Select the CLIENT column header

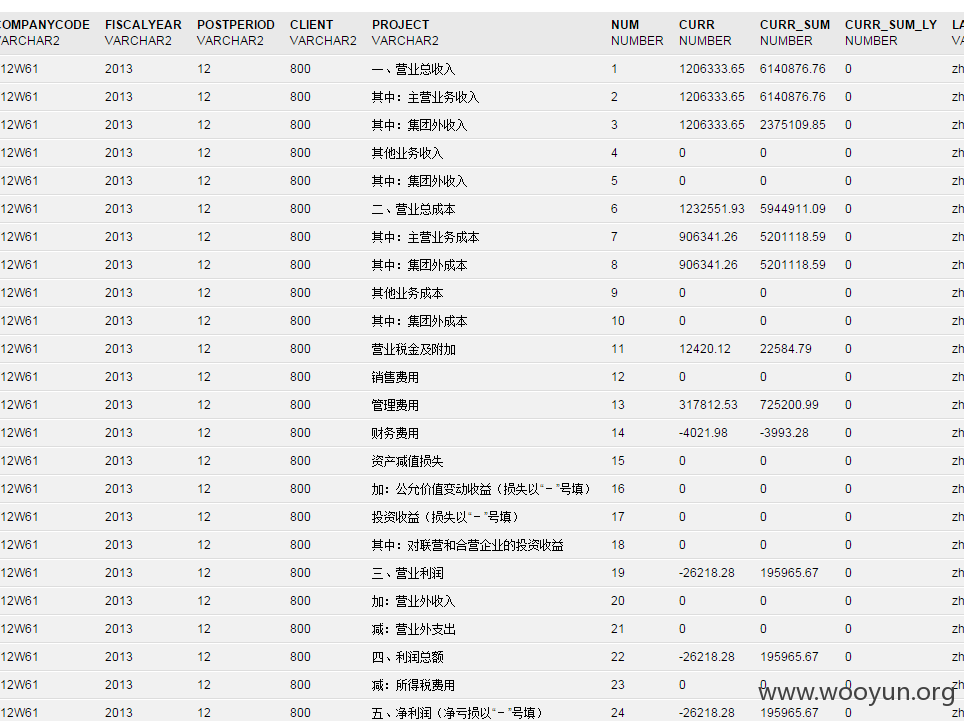(311, 25)
